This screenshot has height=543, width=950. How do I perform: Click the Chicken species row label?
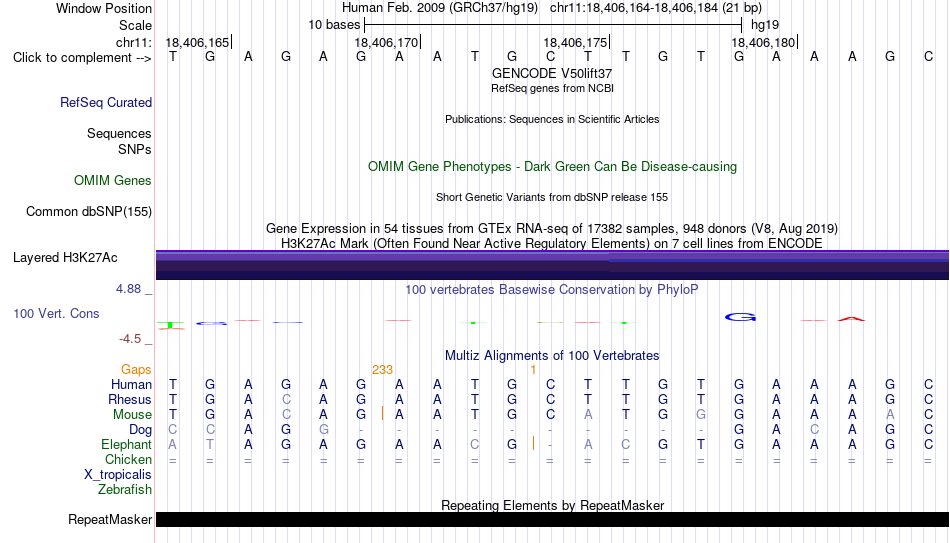(x=128, y=459)
